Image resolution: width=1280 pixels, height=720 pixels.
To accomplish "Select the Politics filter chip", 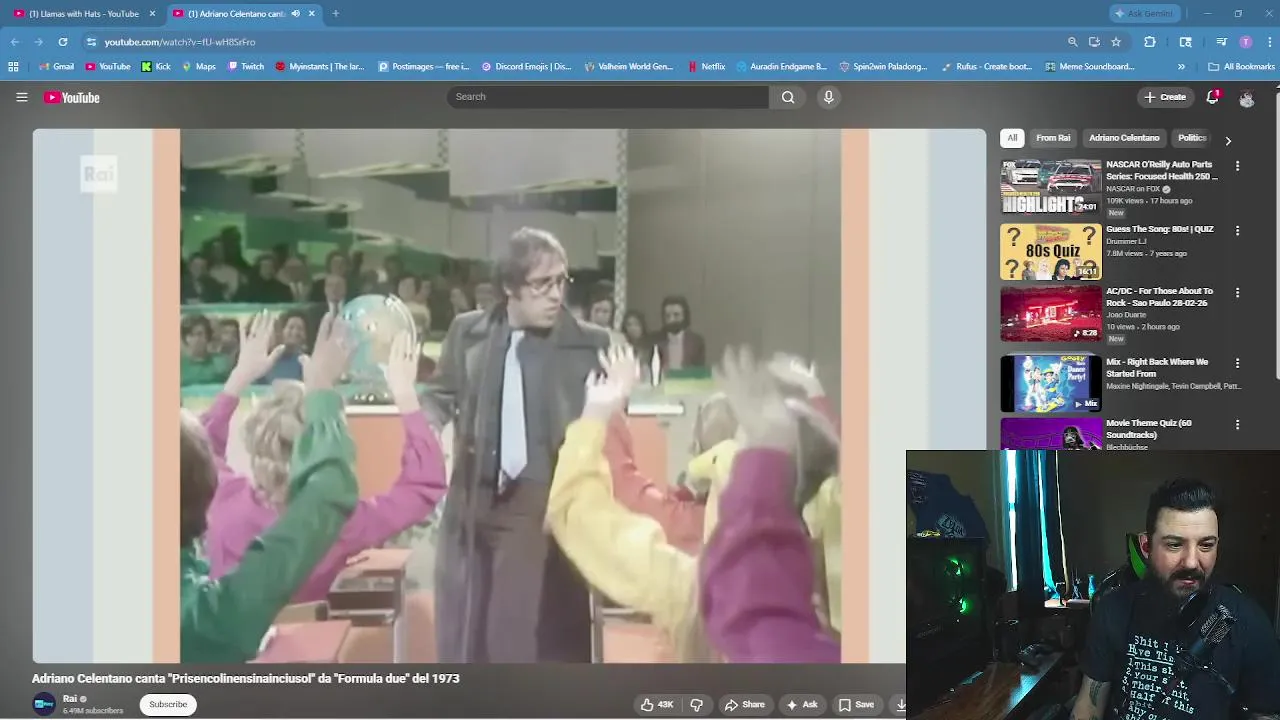I will (1191, 138).
